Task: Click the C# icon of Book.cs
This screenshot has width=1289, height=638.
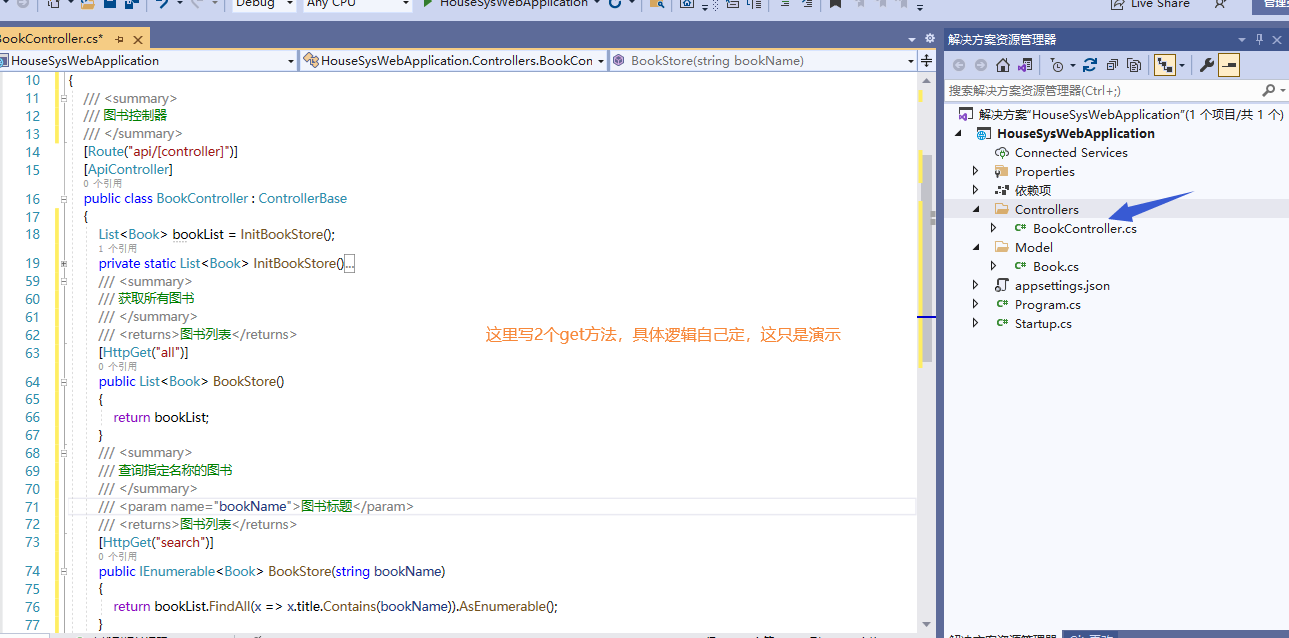Action: tap(1021, 266)
